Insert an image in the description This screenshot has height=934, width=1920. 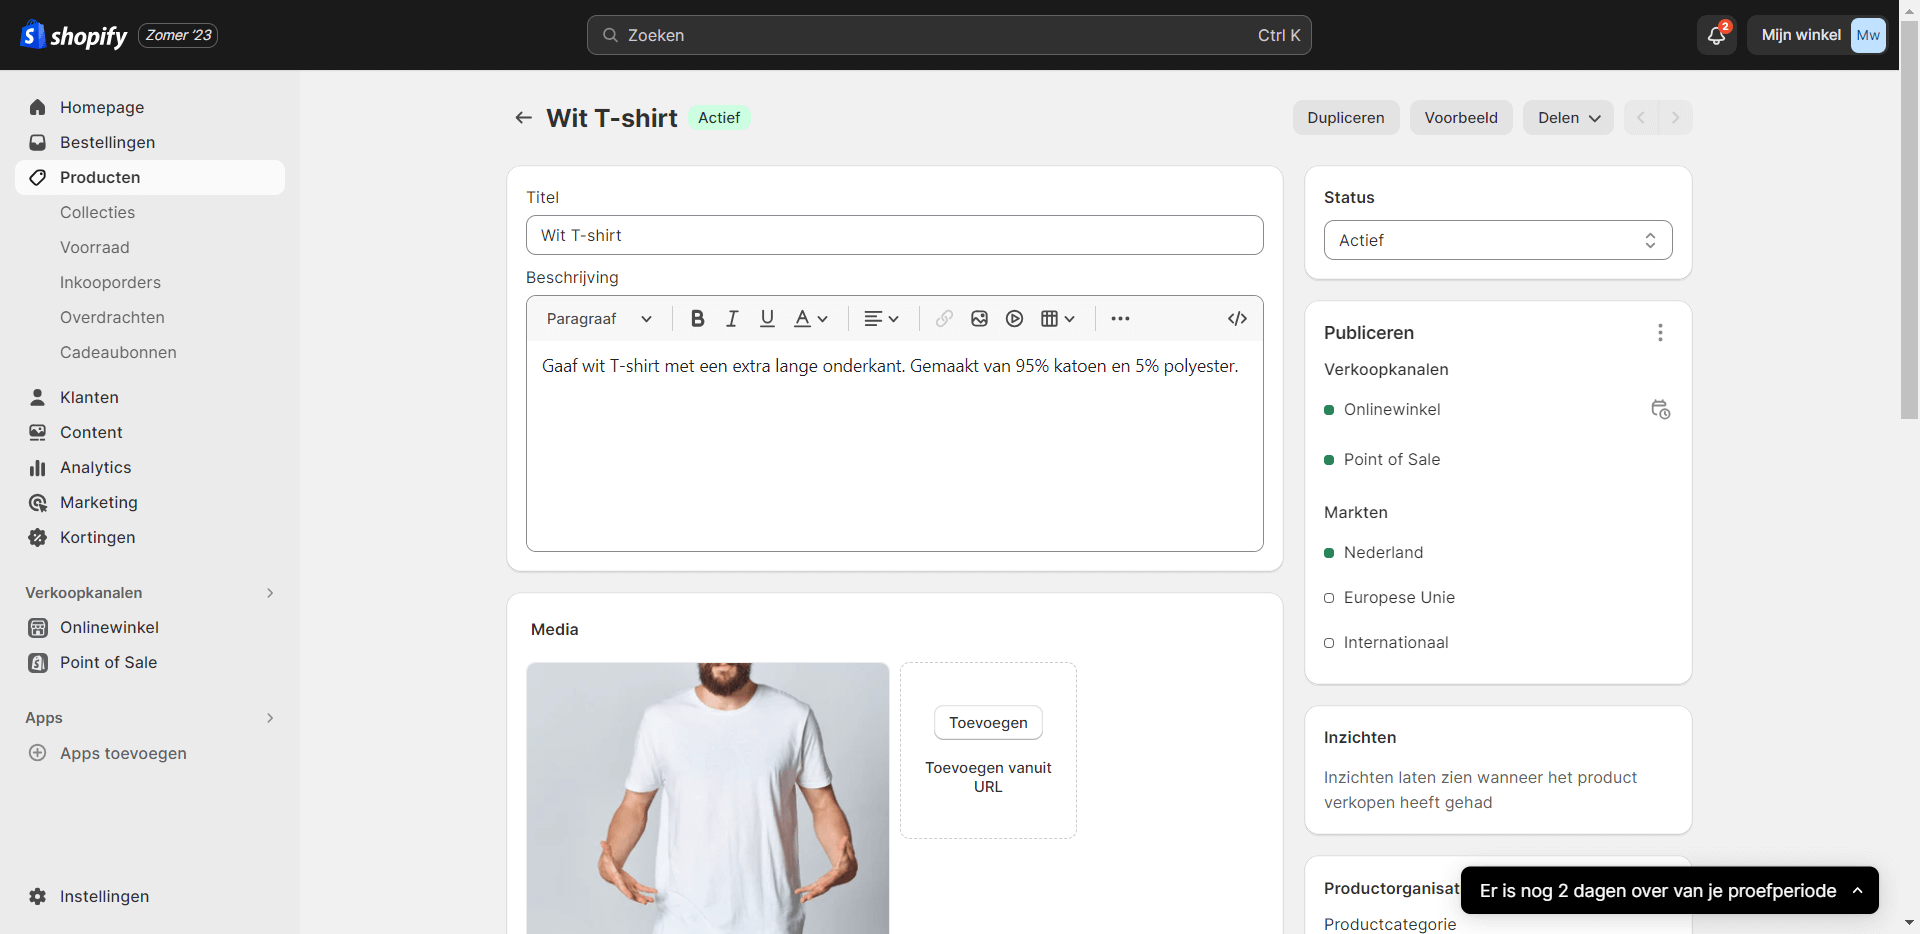click(979, 319)
